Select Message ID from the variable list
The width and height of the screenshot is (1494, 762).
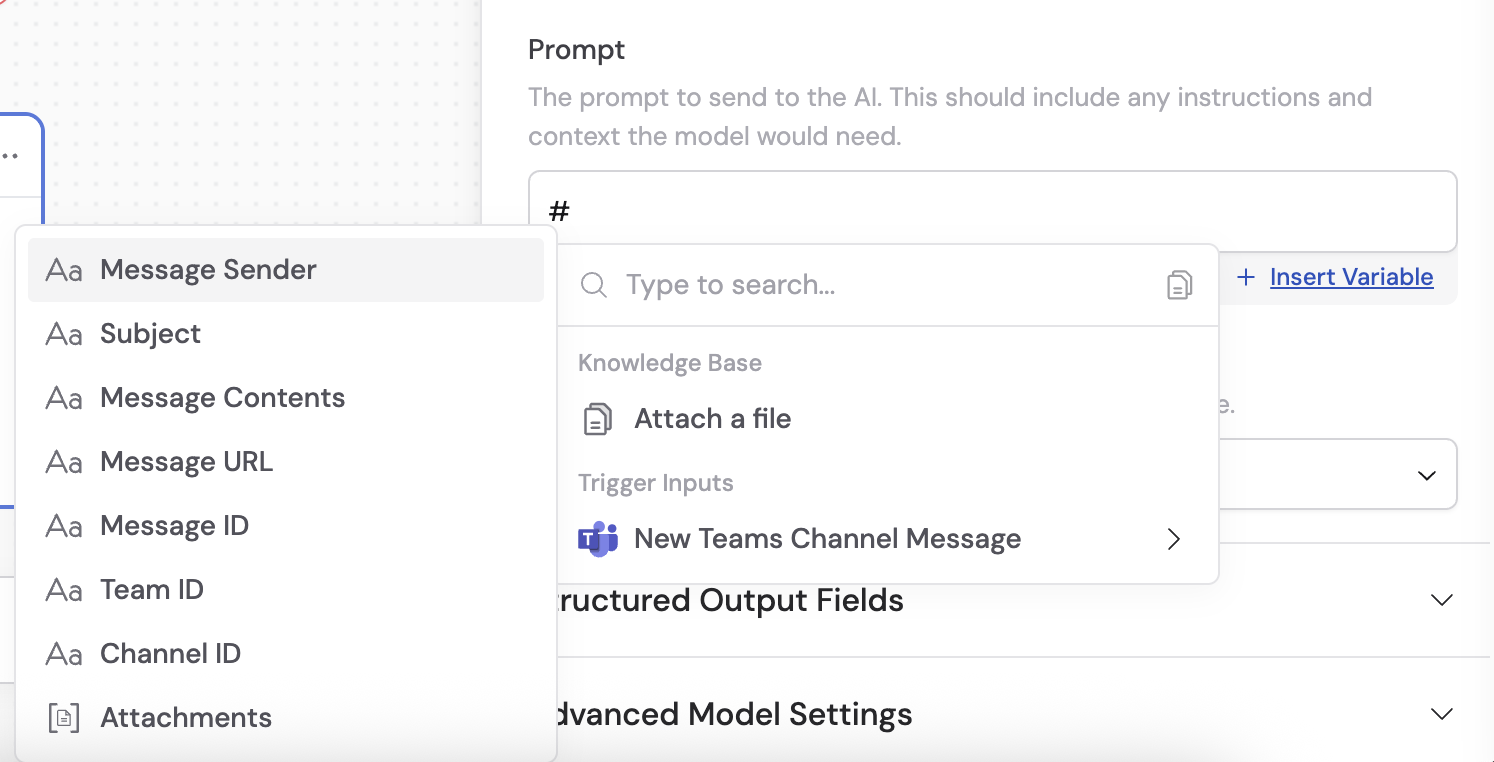173,525
